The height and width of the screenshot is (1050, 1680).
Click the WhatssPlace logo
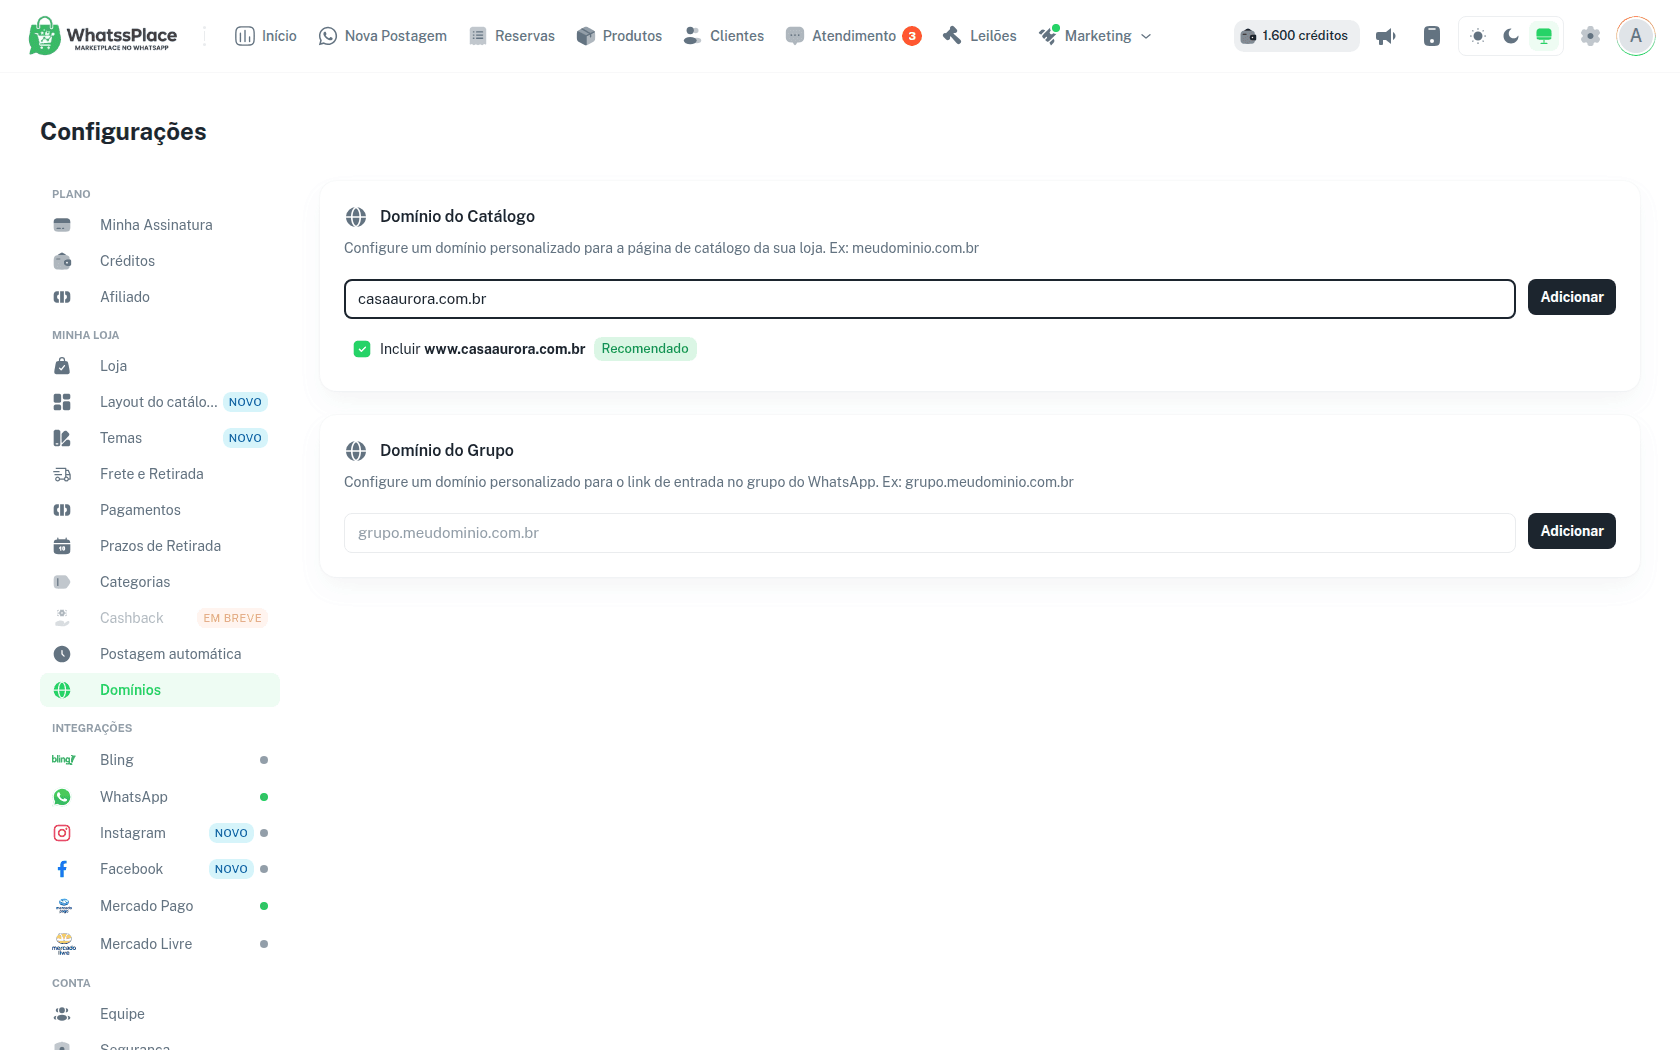[x=103, y=36]
